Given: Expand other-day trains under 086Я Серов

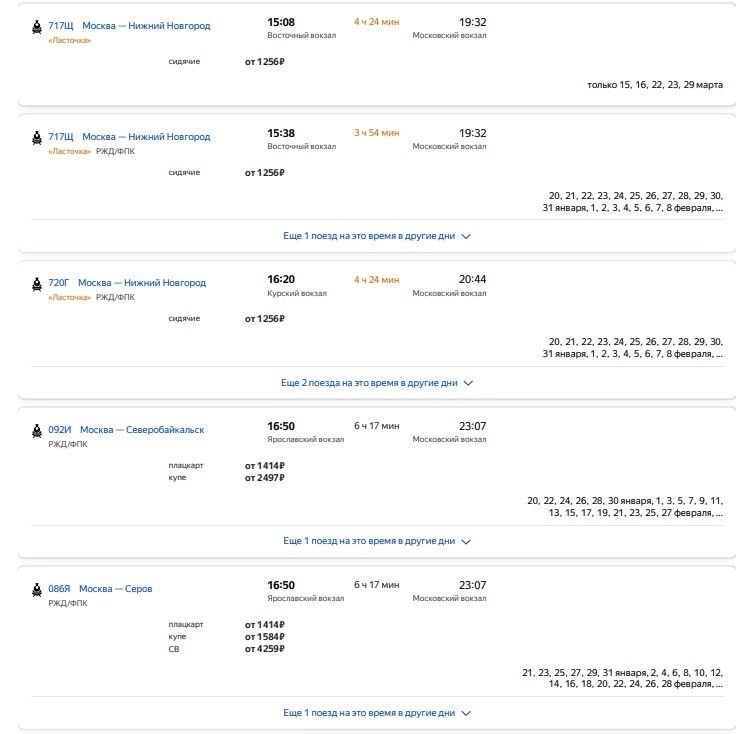Looking at the screenshot, I should pyautogui.click(x=376, y=713).
